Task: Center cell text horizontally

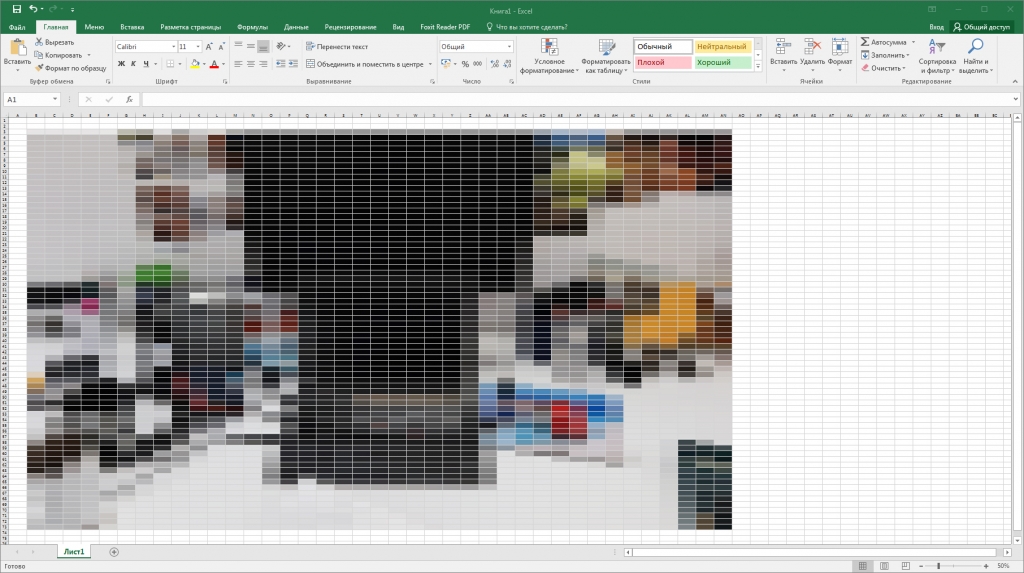Action: 251,64
